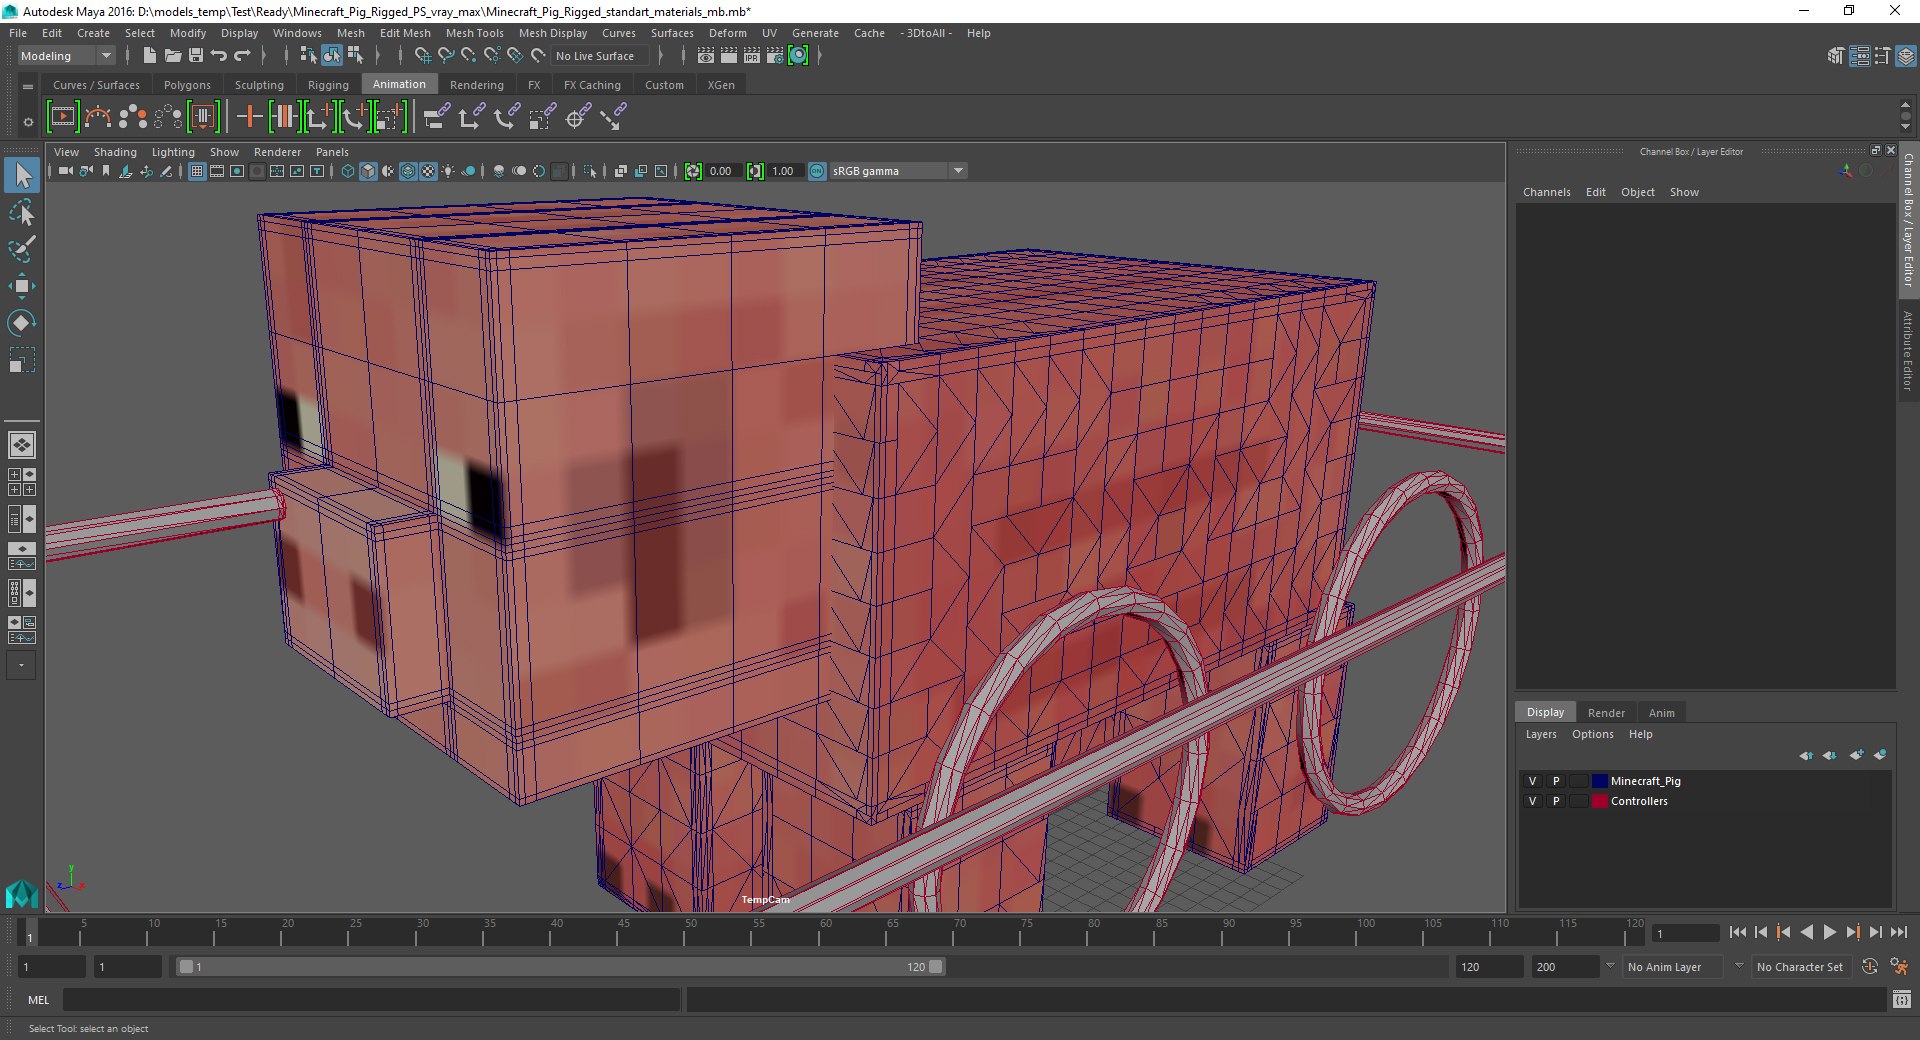Viewport: 1920px width, 1040px height.
Task: Open the Animation Preferences running-man icon
Action: click(1899, 967)
